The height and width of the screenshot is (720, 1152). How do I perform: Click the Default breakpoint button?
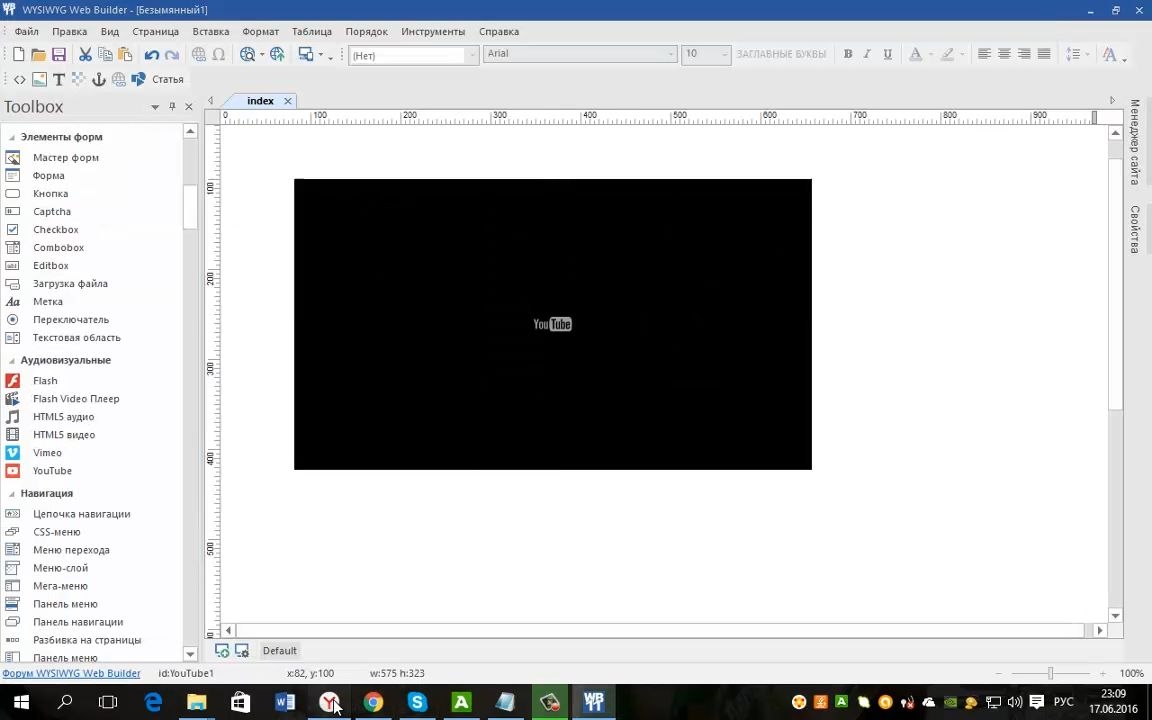279,651
